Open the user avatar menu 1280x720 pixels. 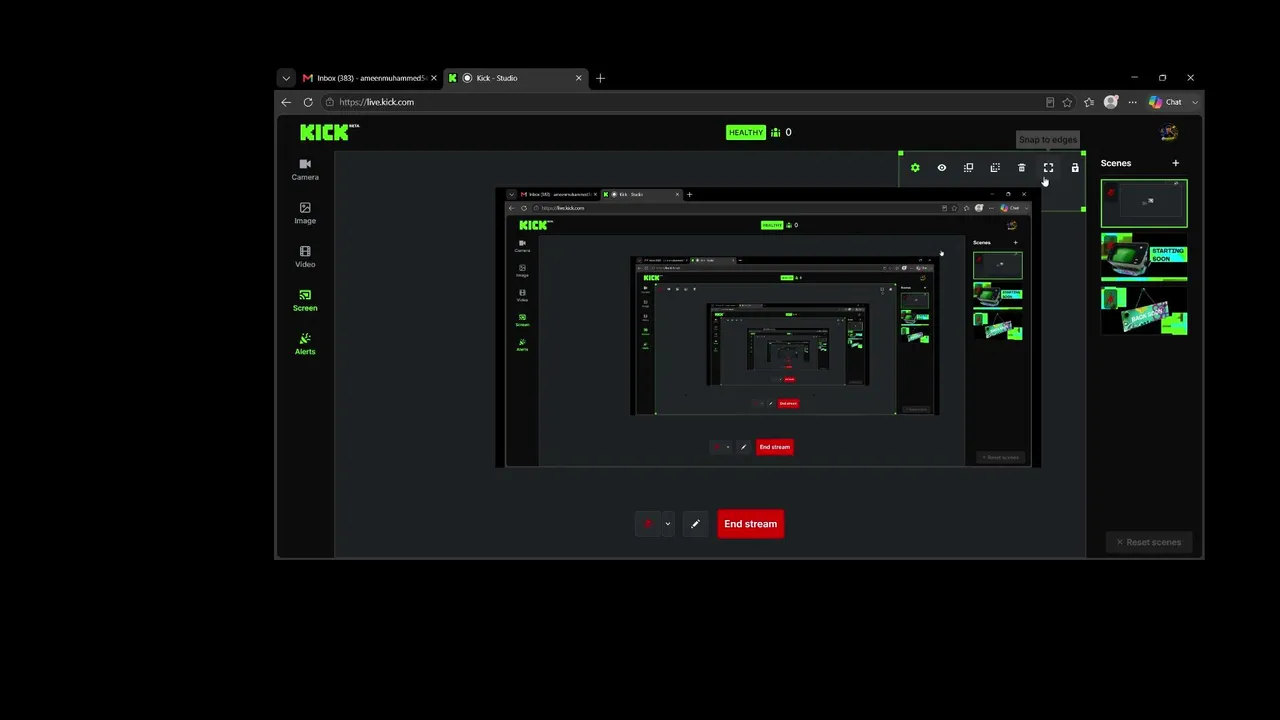tap(1169, 132)
